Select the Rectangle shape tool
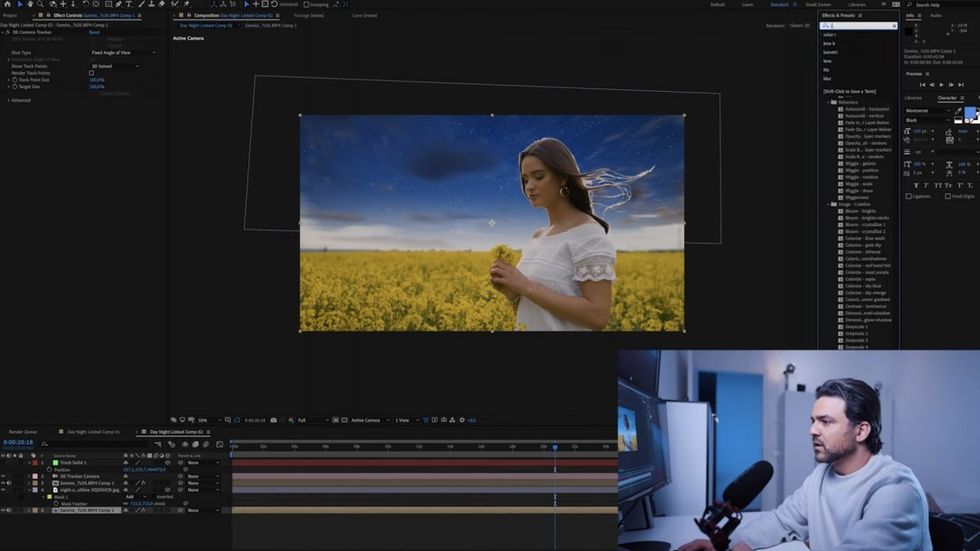Image resolution: width=980 pixels, height=551 pixels. 108,4
